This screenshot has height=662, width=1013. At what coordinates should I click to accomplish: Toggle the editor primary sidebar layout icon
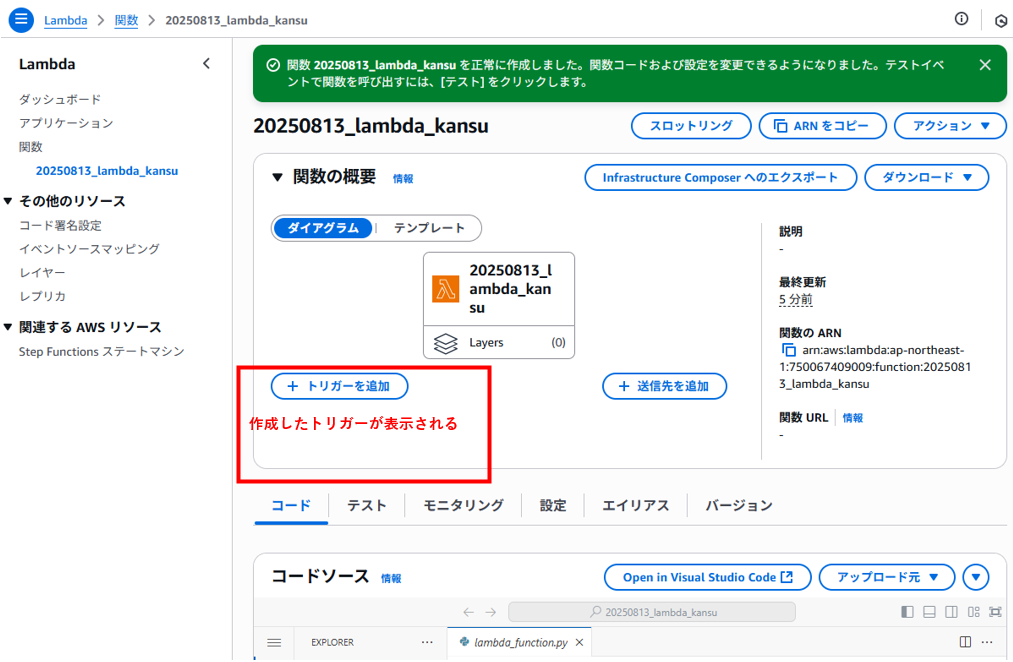coord(907,612)
